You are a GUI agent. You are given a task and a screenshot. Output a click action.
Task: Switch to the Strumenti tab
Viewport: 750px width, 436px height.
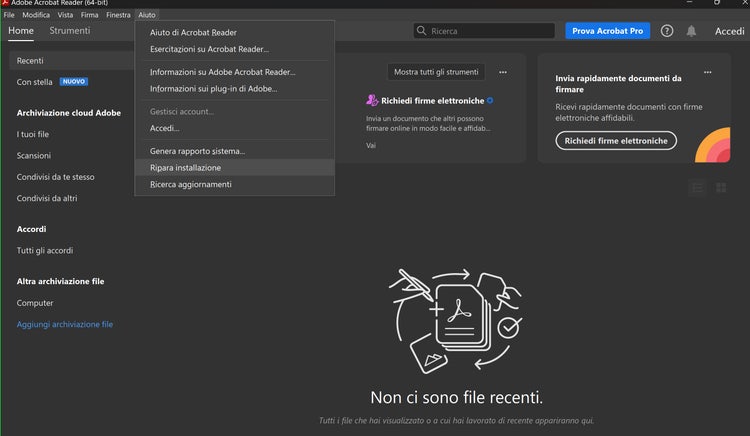(x=70, y=31)
